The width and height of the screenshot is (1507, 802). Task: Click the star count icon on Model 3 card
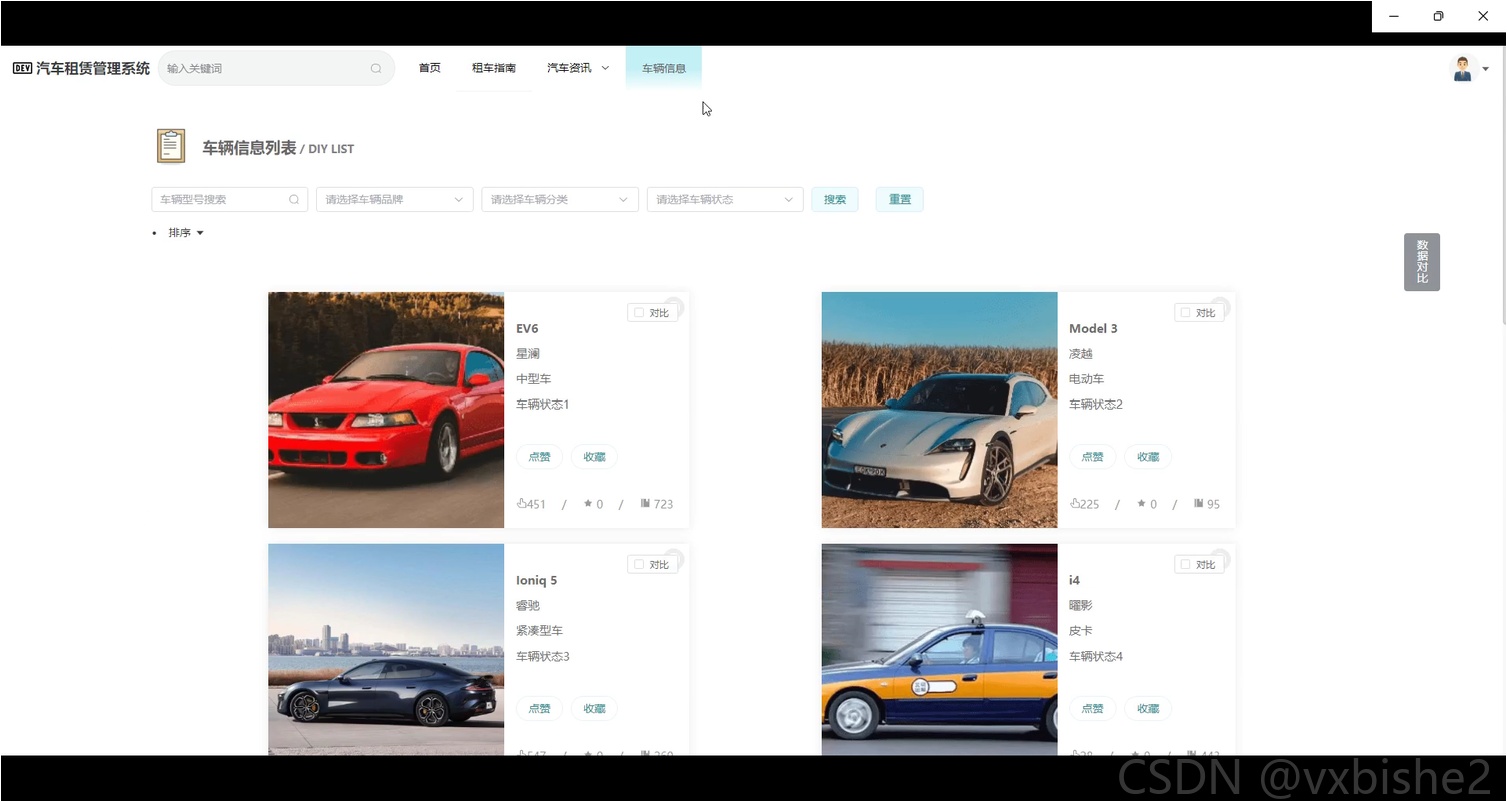[x=1141, y=504]
